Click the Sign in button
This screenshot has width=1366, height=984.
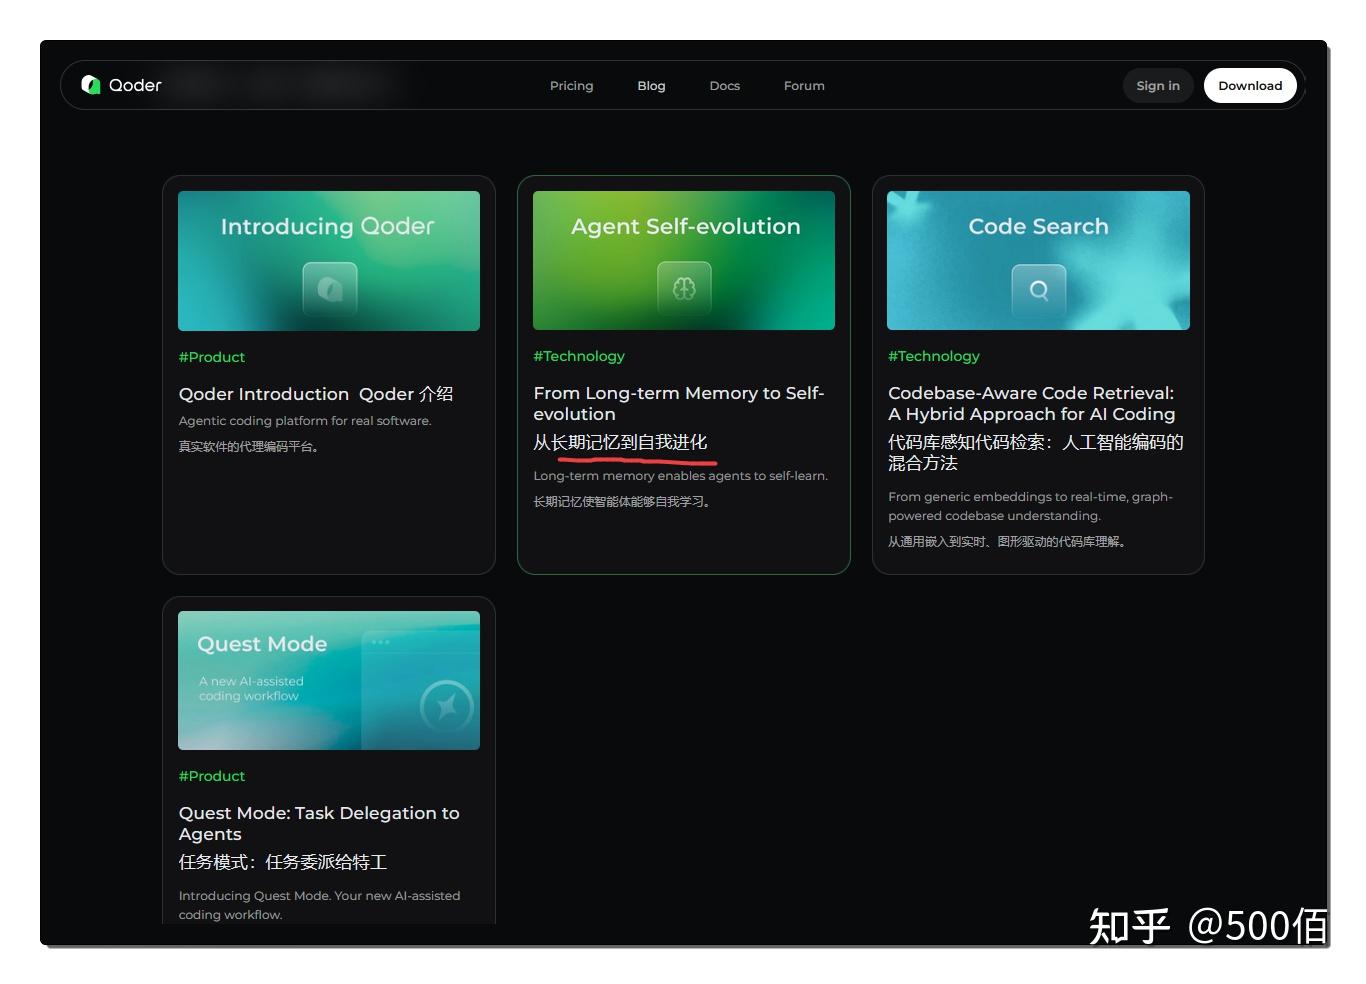tap(1157, 85)
